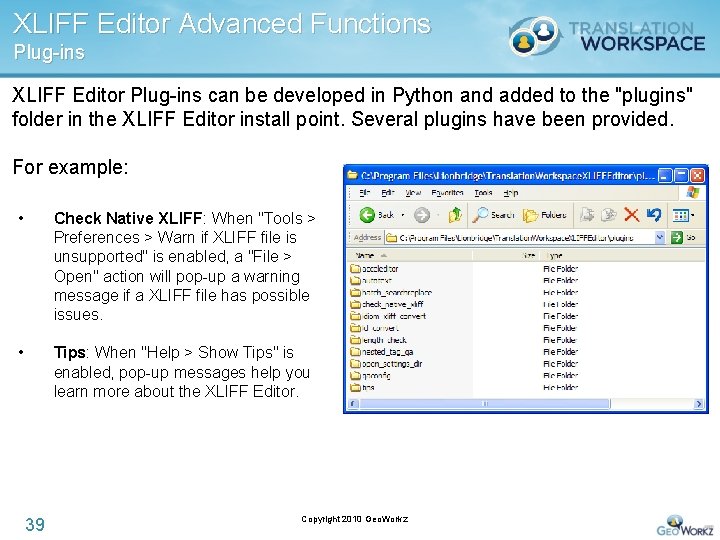720x540 pixels.
Task: Click the "Copyright 2010 GeoWorkz" footer text
Action: (354, 519)
